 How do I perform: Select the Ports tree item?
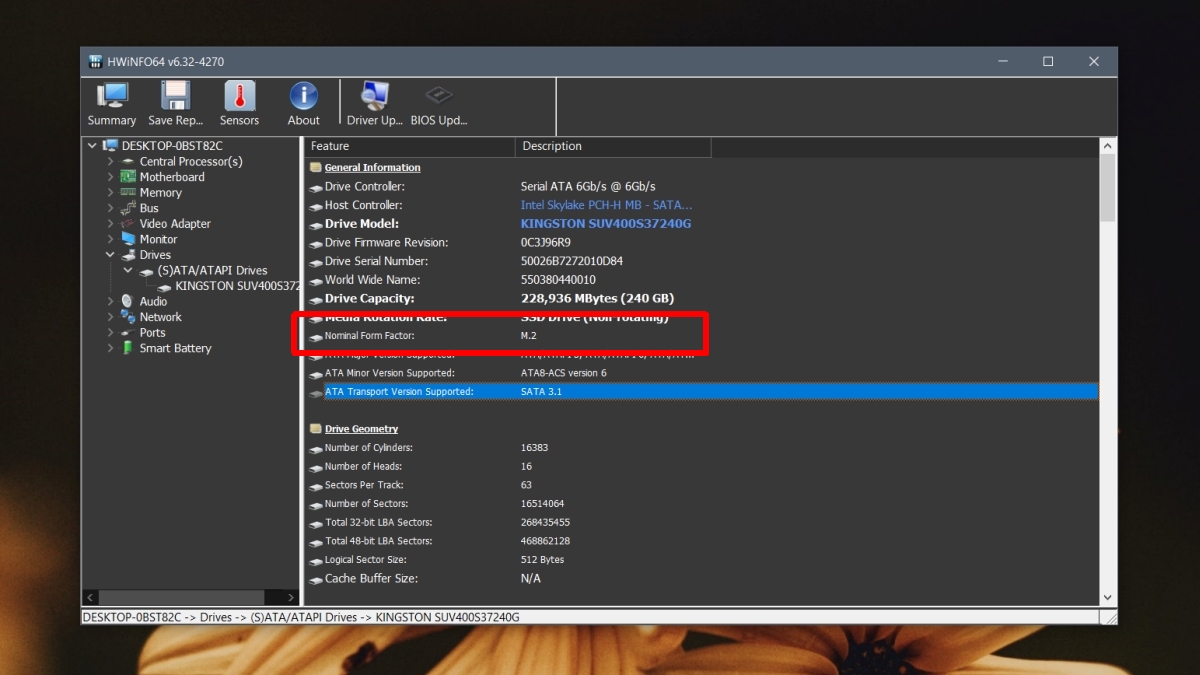152,333
